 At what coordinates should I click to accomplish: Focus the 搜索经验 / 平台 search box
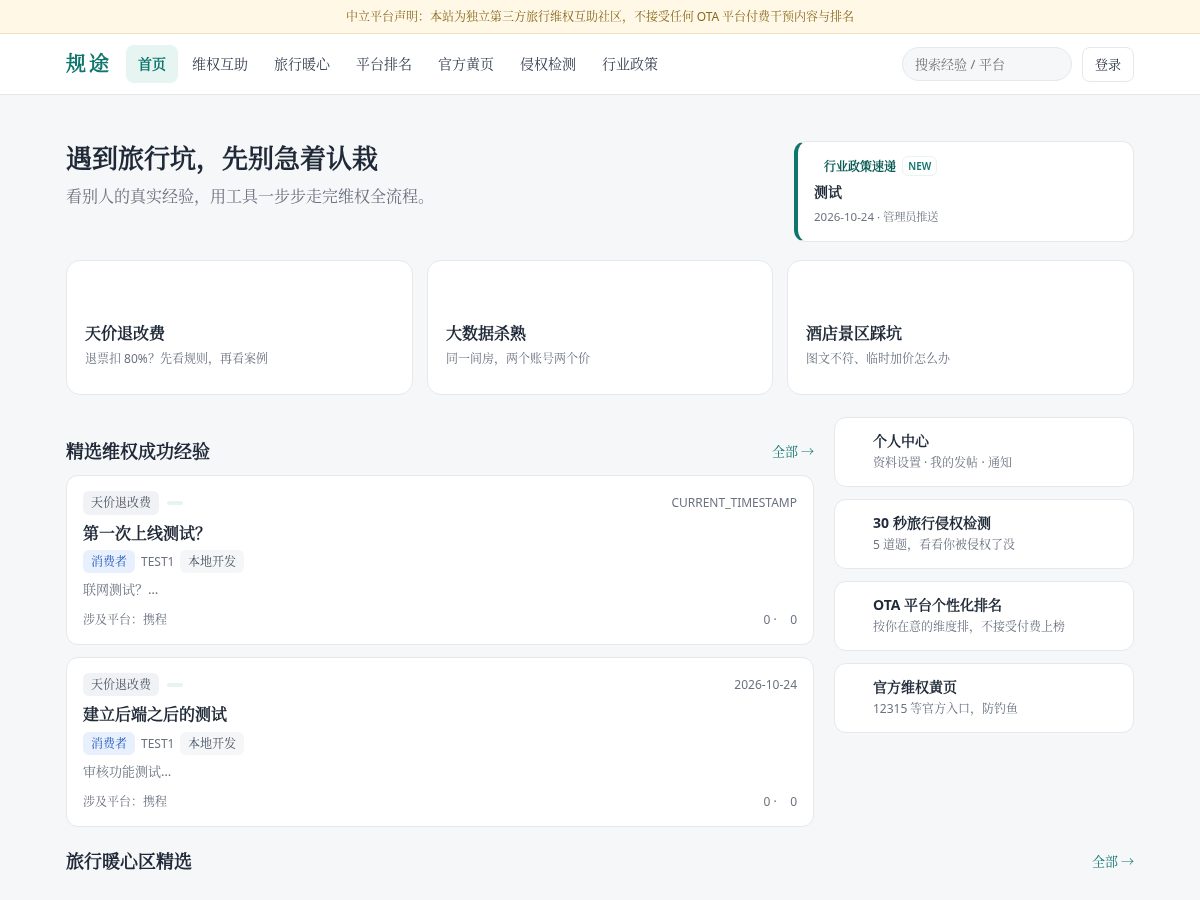click(x=987, y=64)
